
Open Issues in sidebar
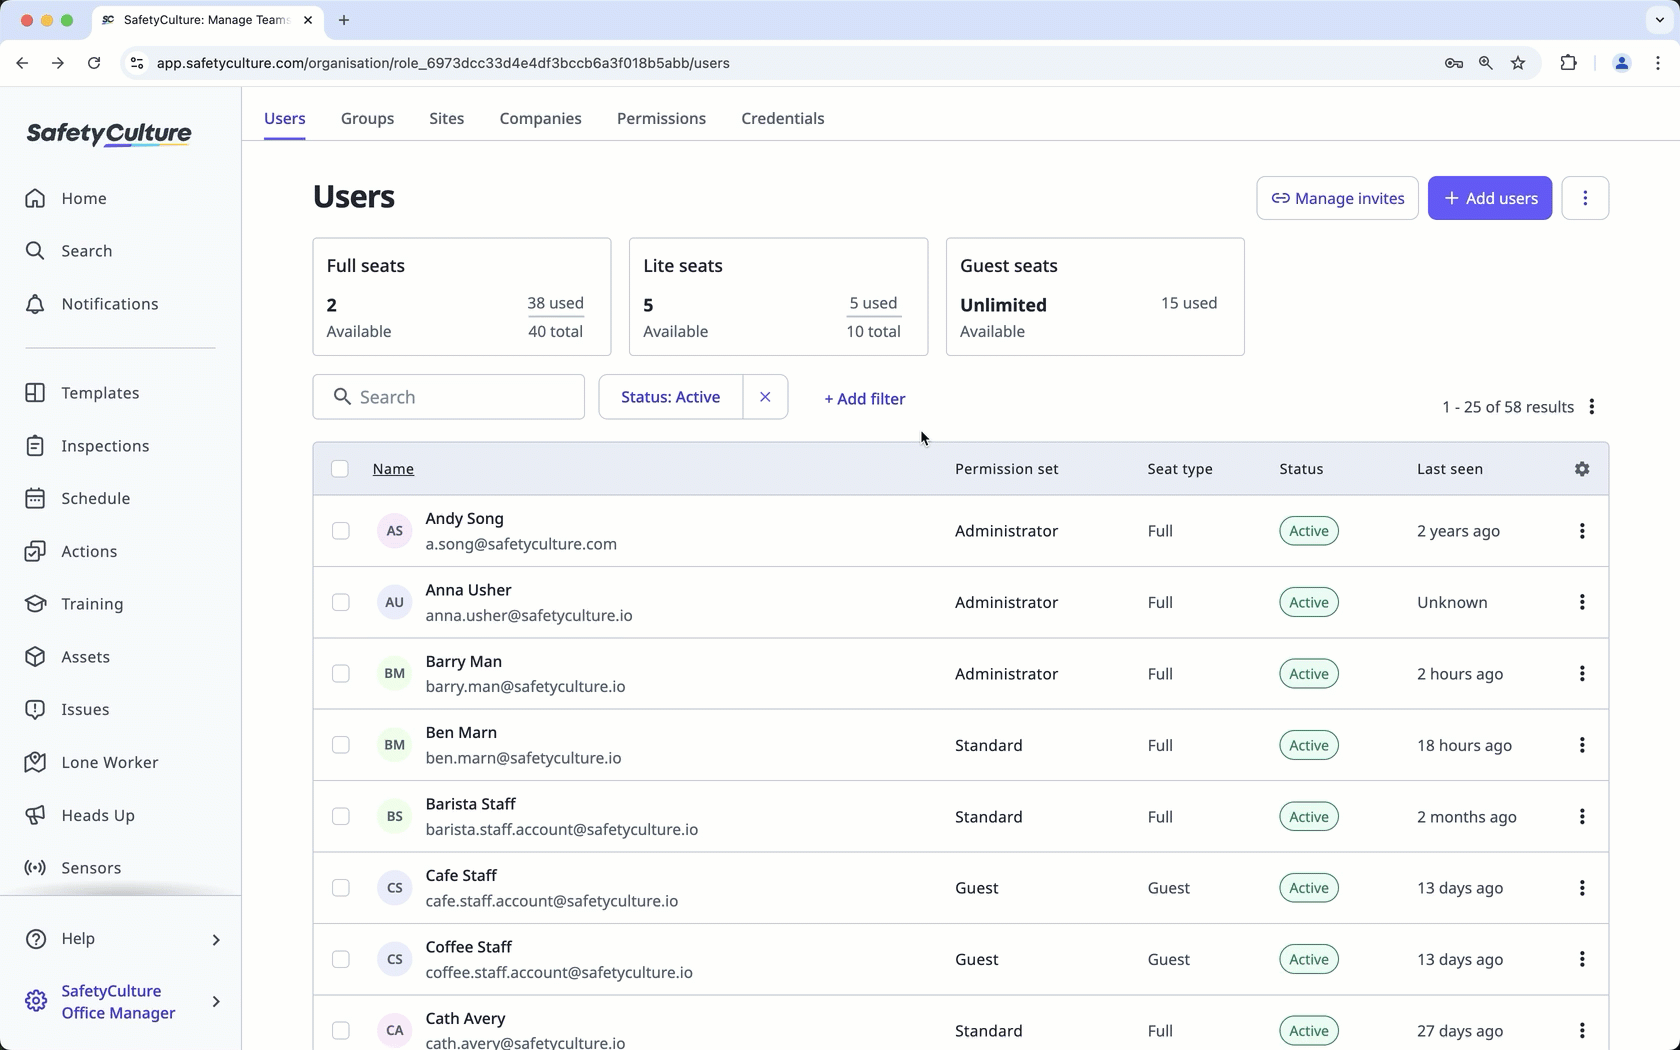tap(67, 710)
